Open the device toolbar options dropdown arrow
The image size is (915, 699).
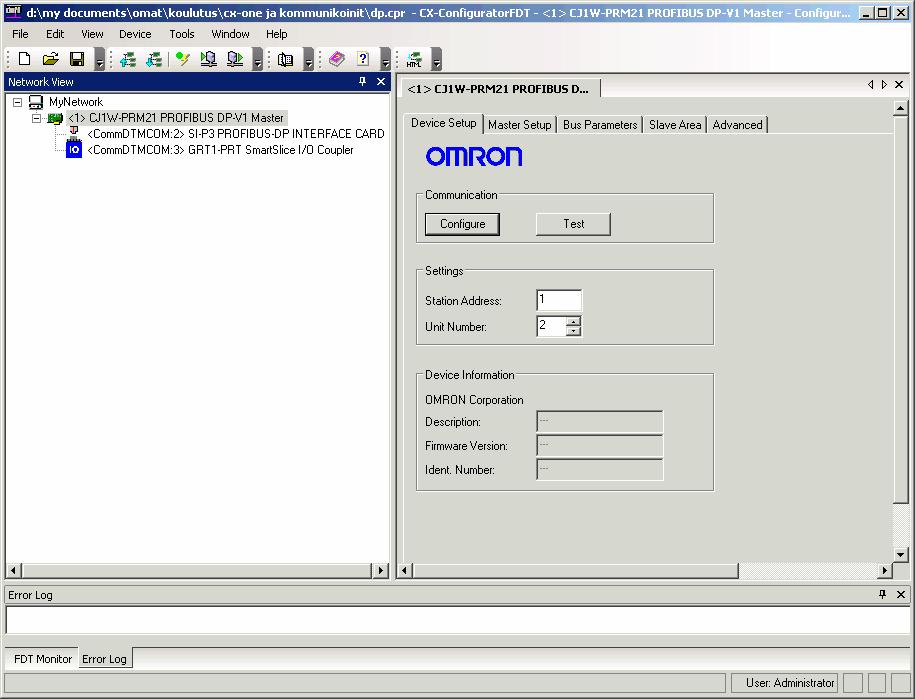tap(257, 59)
